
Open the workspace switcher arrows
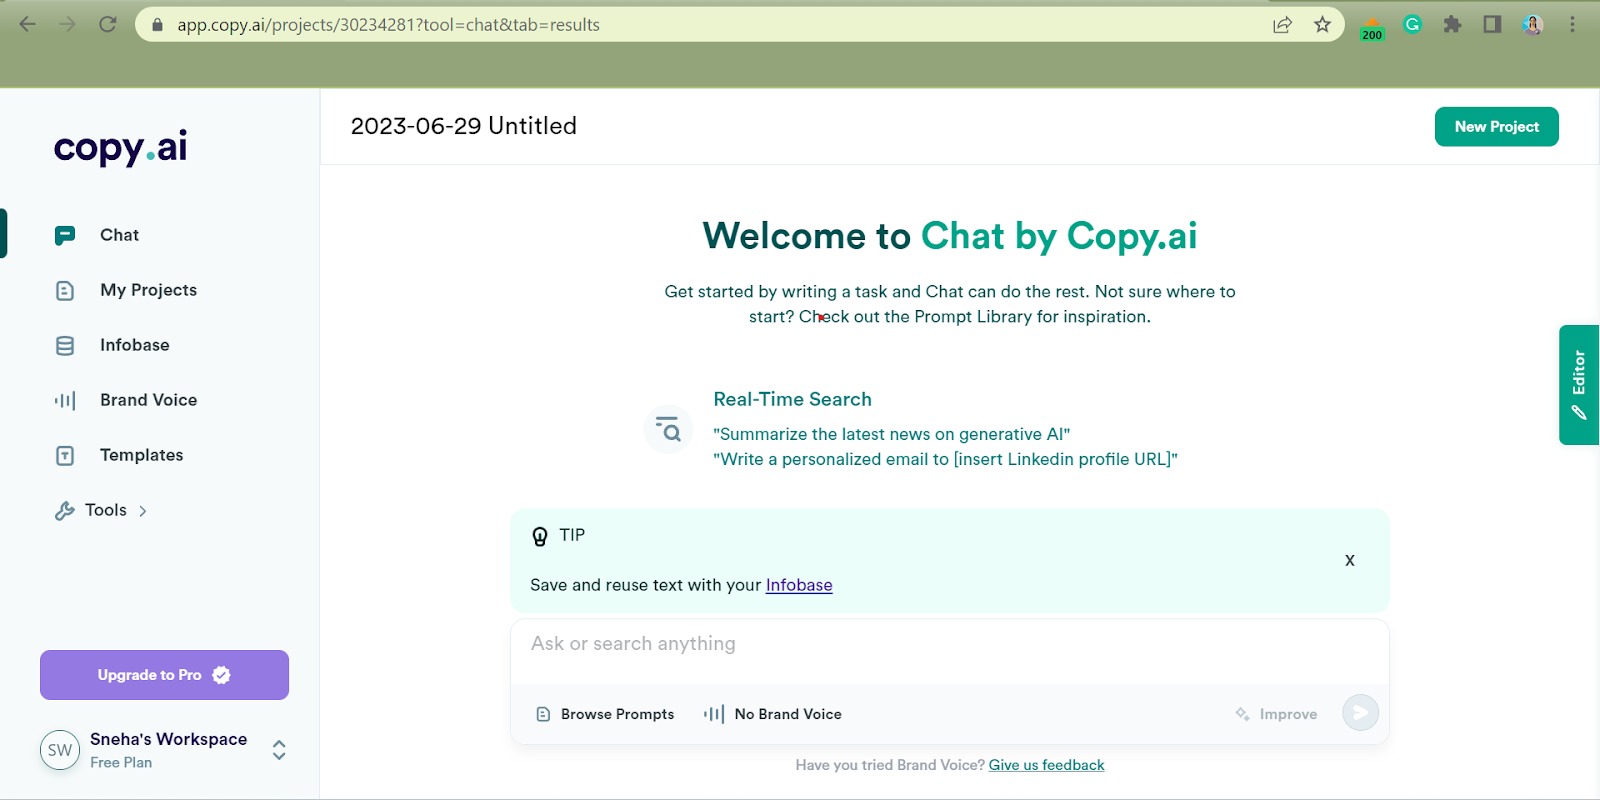tap(279, 750)
